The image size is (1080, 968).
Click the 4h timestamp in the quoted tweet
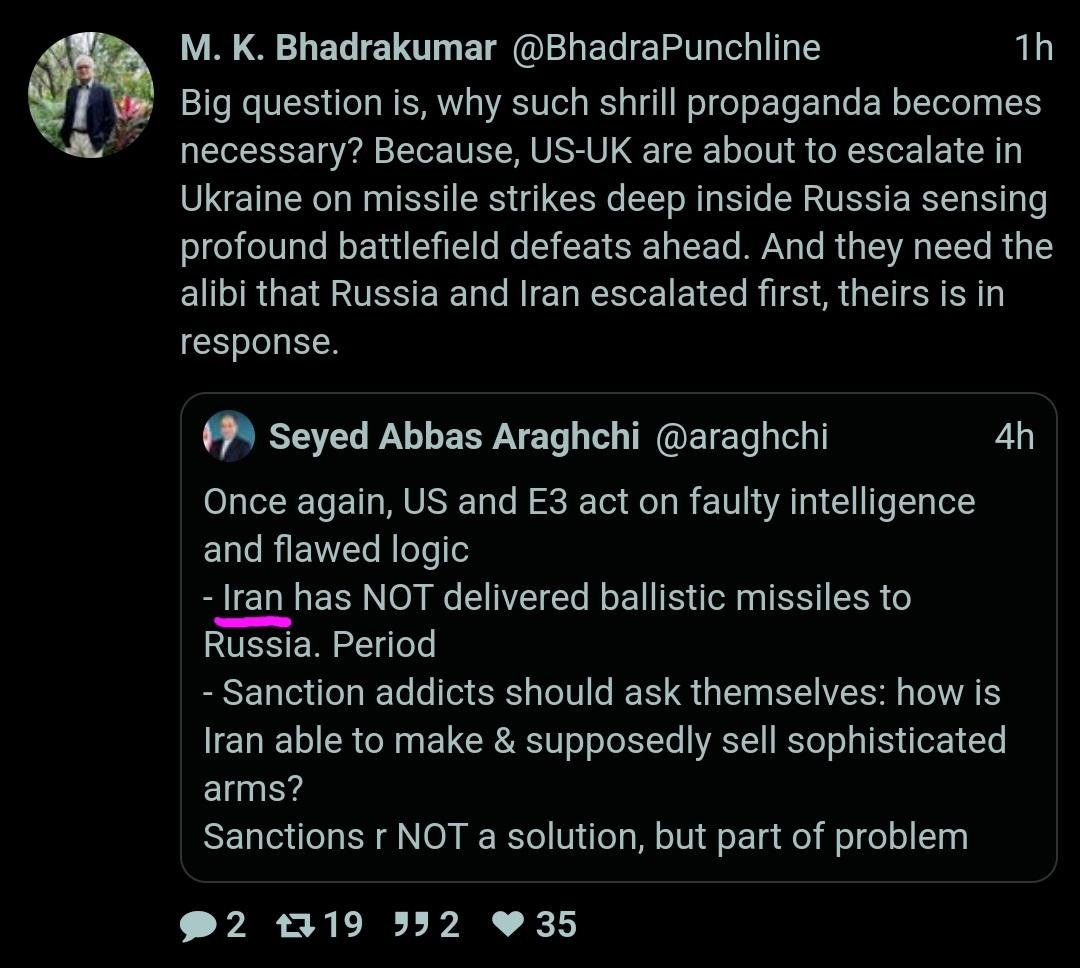[1014, 437]
